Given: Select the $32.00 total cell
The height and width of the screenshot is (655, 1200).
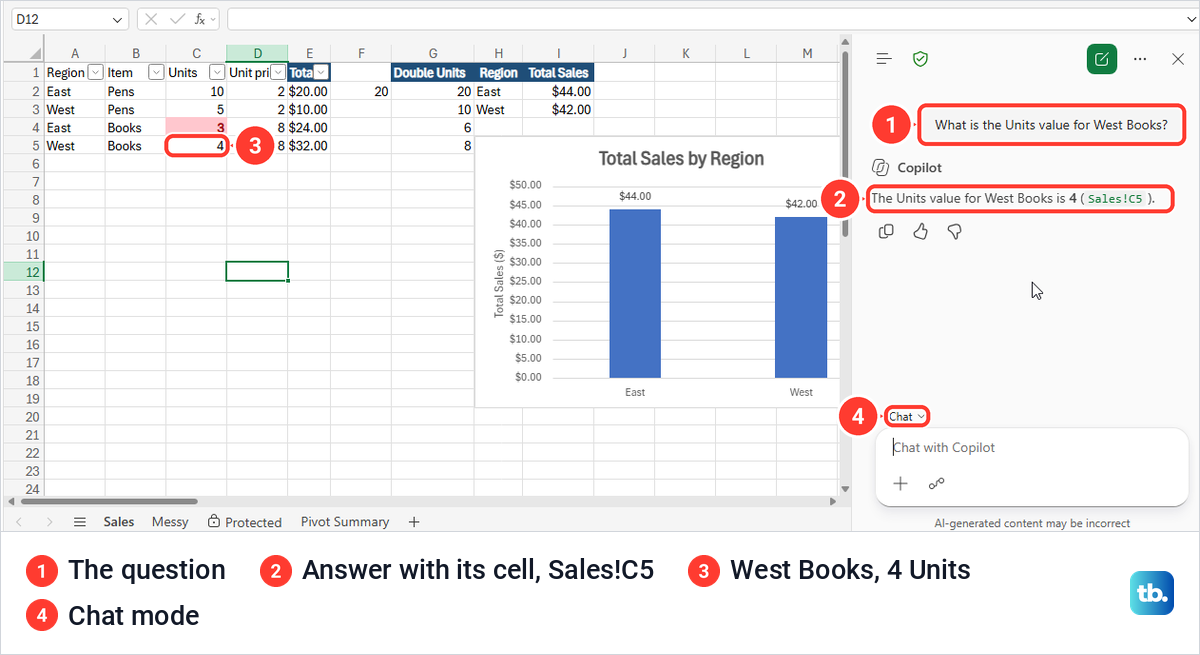Looking at the screenshot, I should coord(309,145).
